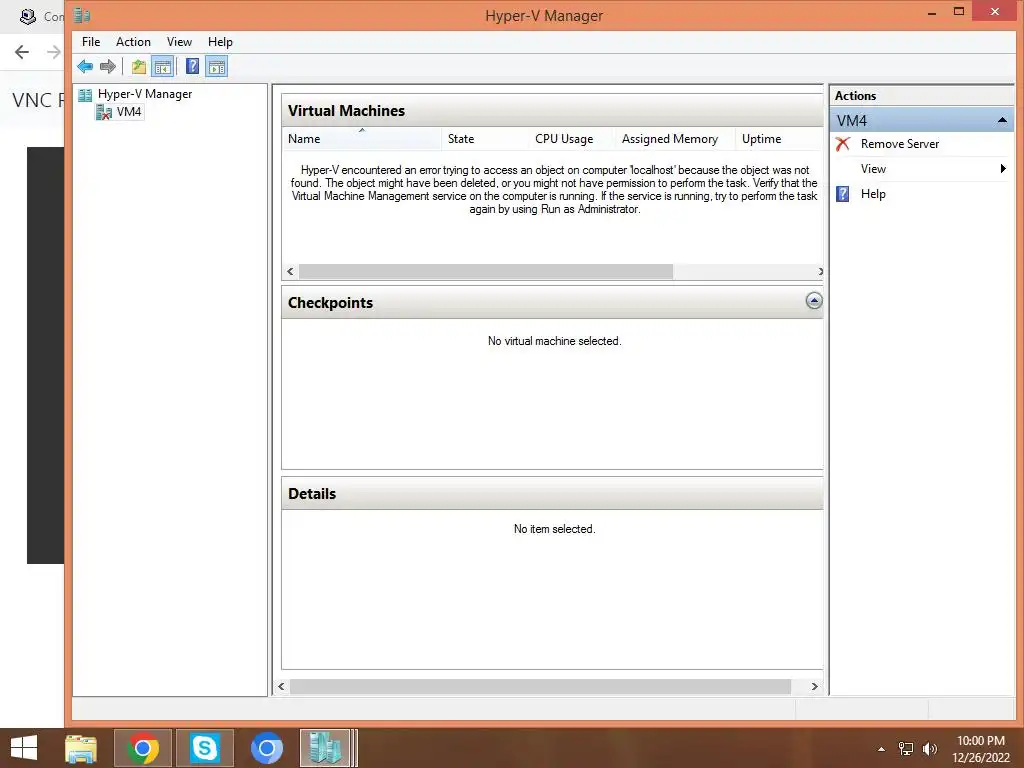The width and height of the screenshot is (1024, 768).
Task: Open the File menu
Action: [91, 42]
